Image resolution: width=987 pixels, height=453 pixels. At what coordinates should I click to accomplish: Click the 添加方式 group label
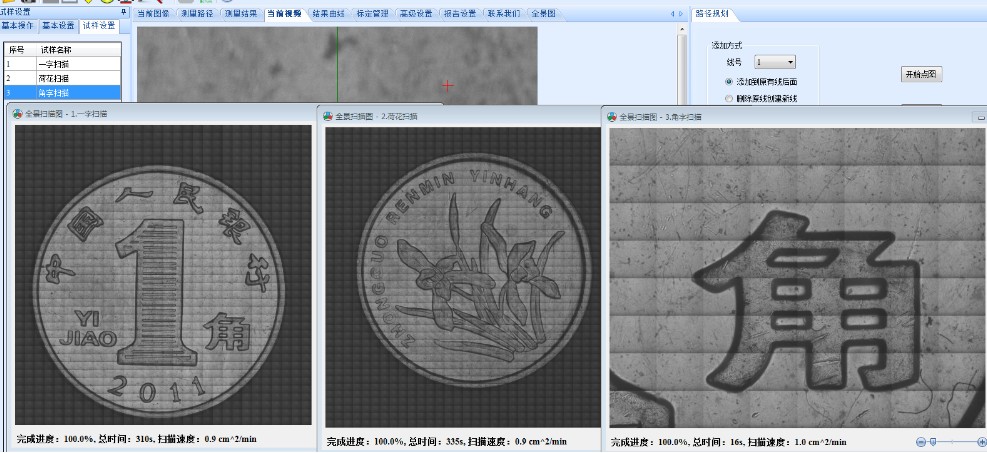727,45
